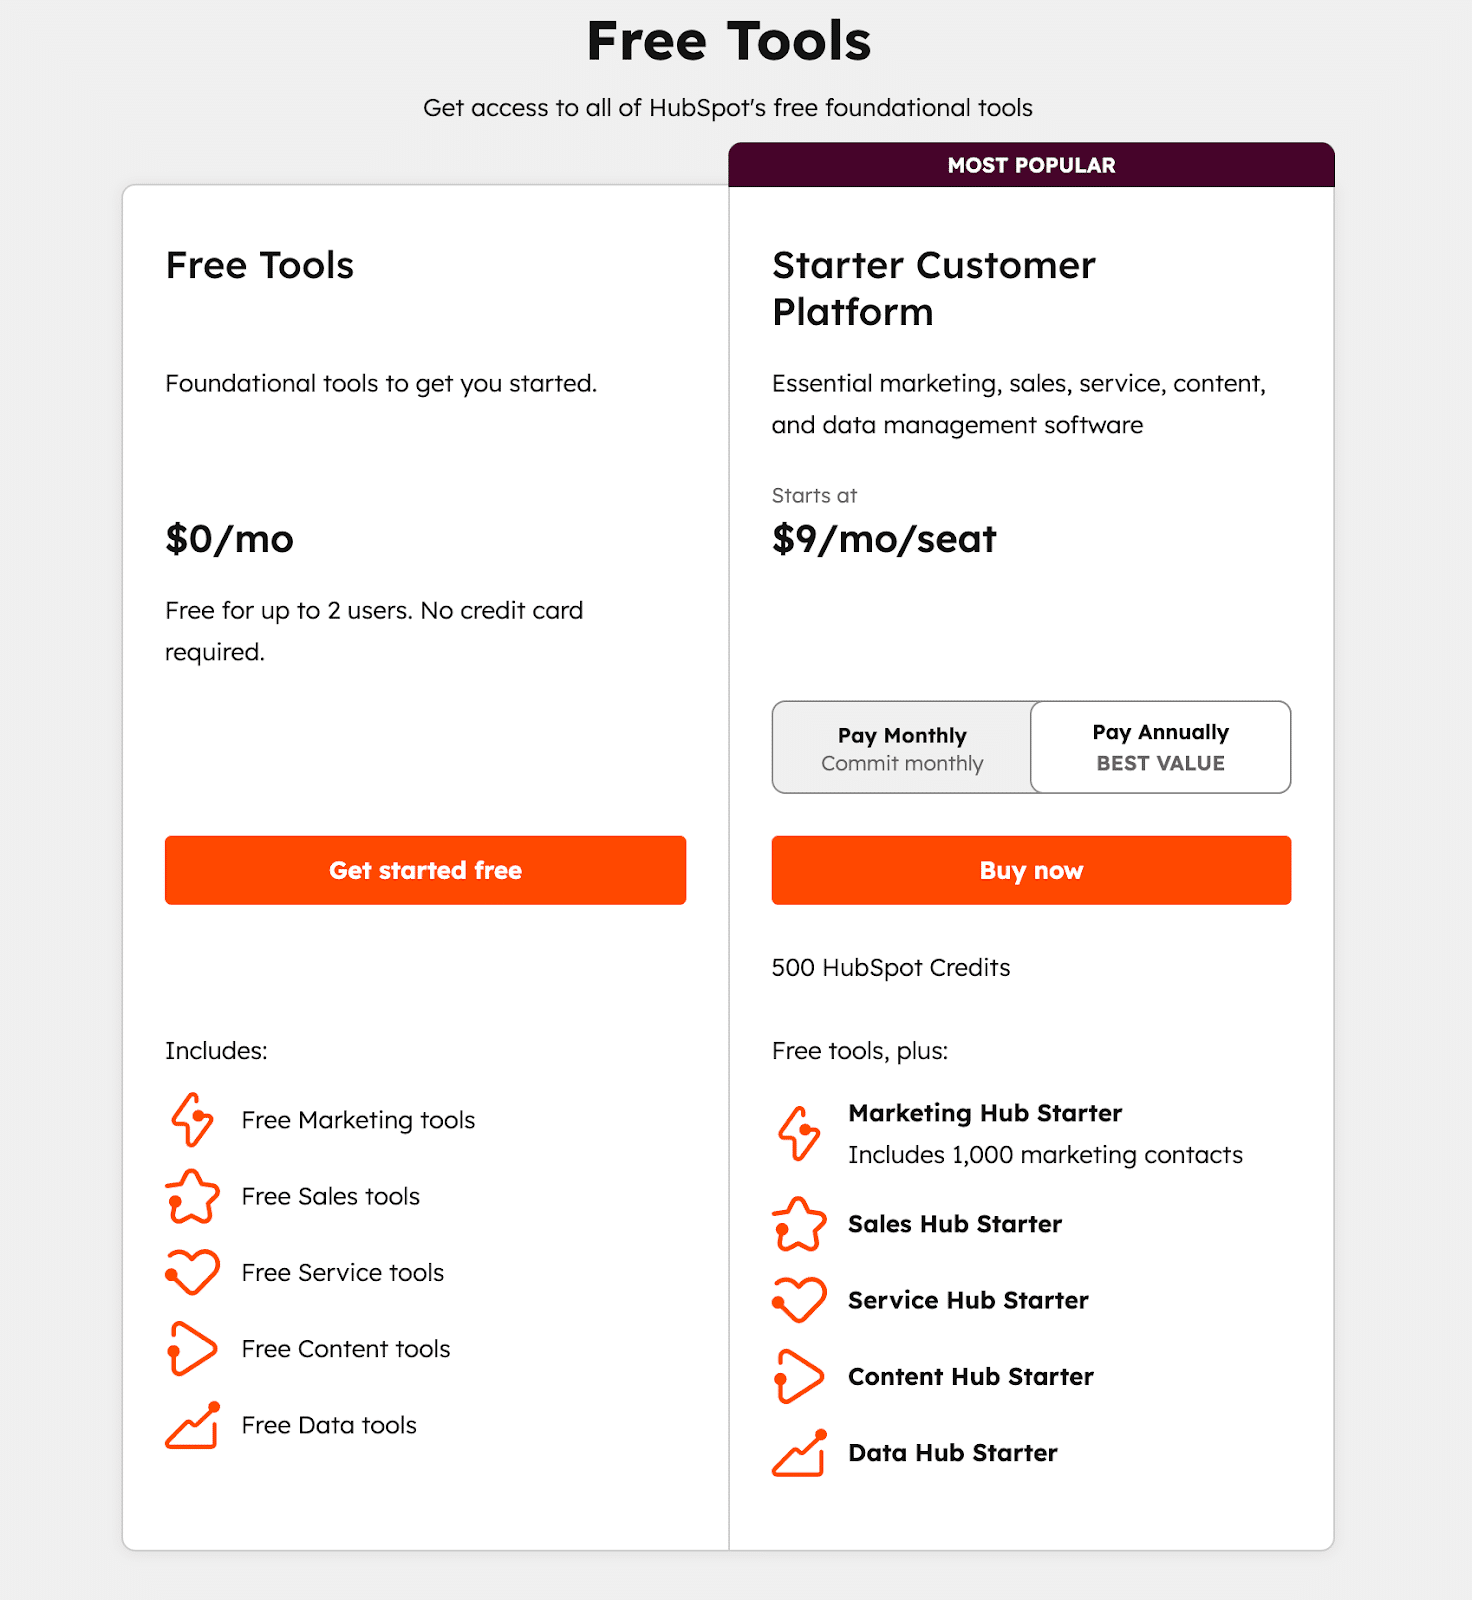Select the Free Sales tools star icon
Image resolution: width=1472 pixels, height=1600 pixels.
tap(191, 1197)
